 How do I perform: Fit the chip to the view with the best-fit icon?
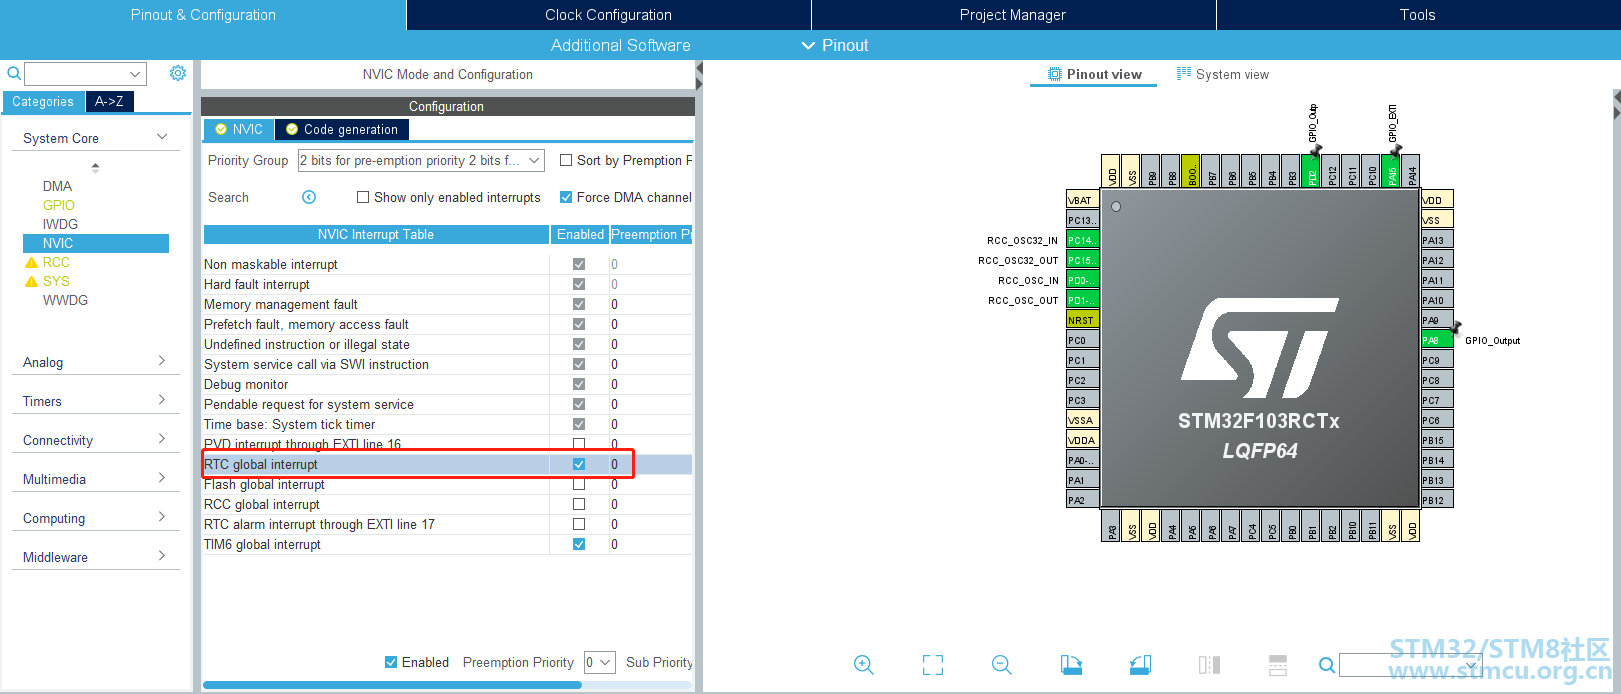point(933,665)
